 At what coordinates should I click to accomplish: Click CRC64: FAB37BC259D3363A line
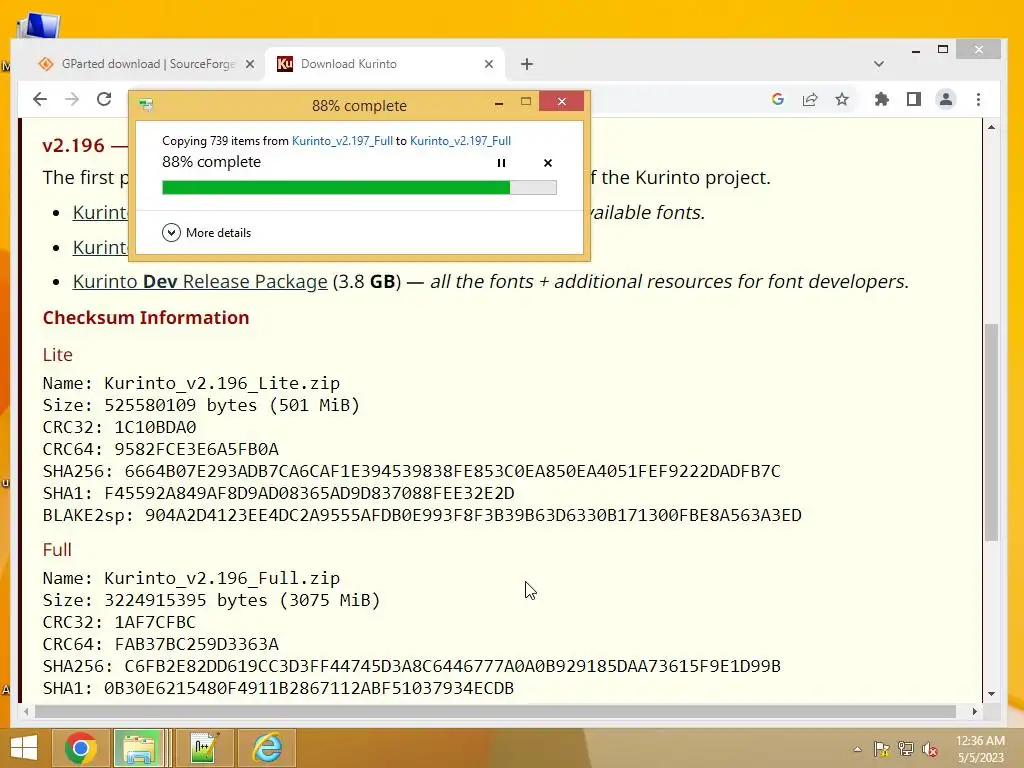click(161, 645)
